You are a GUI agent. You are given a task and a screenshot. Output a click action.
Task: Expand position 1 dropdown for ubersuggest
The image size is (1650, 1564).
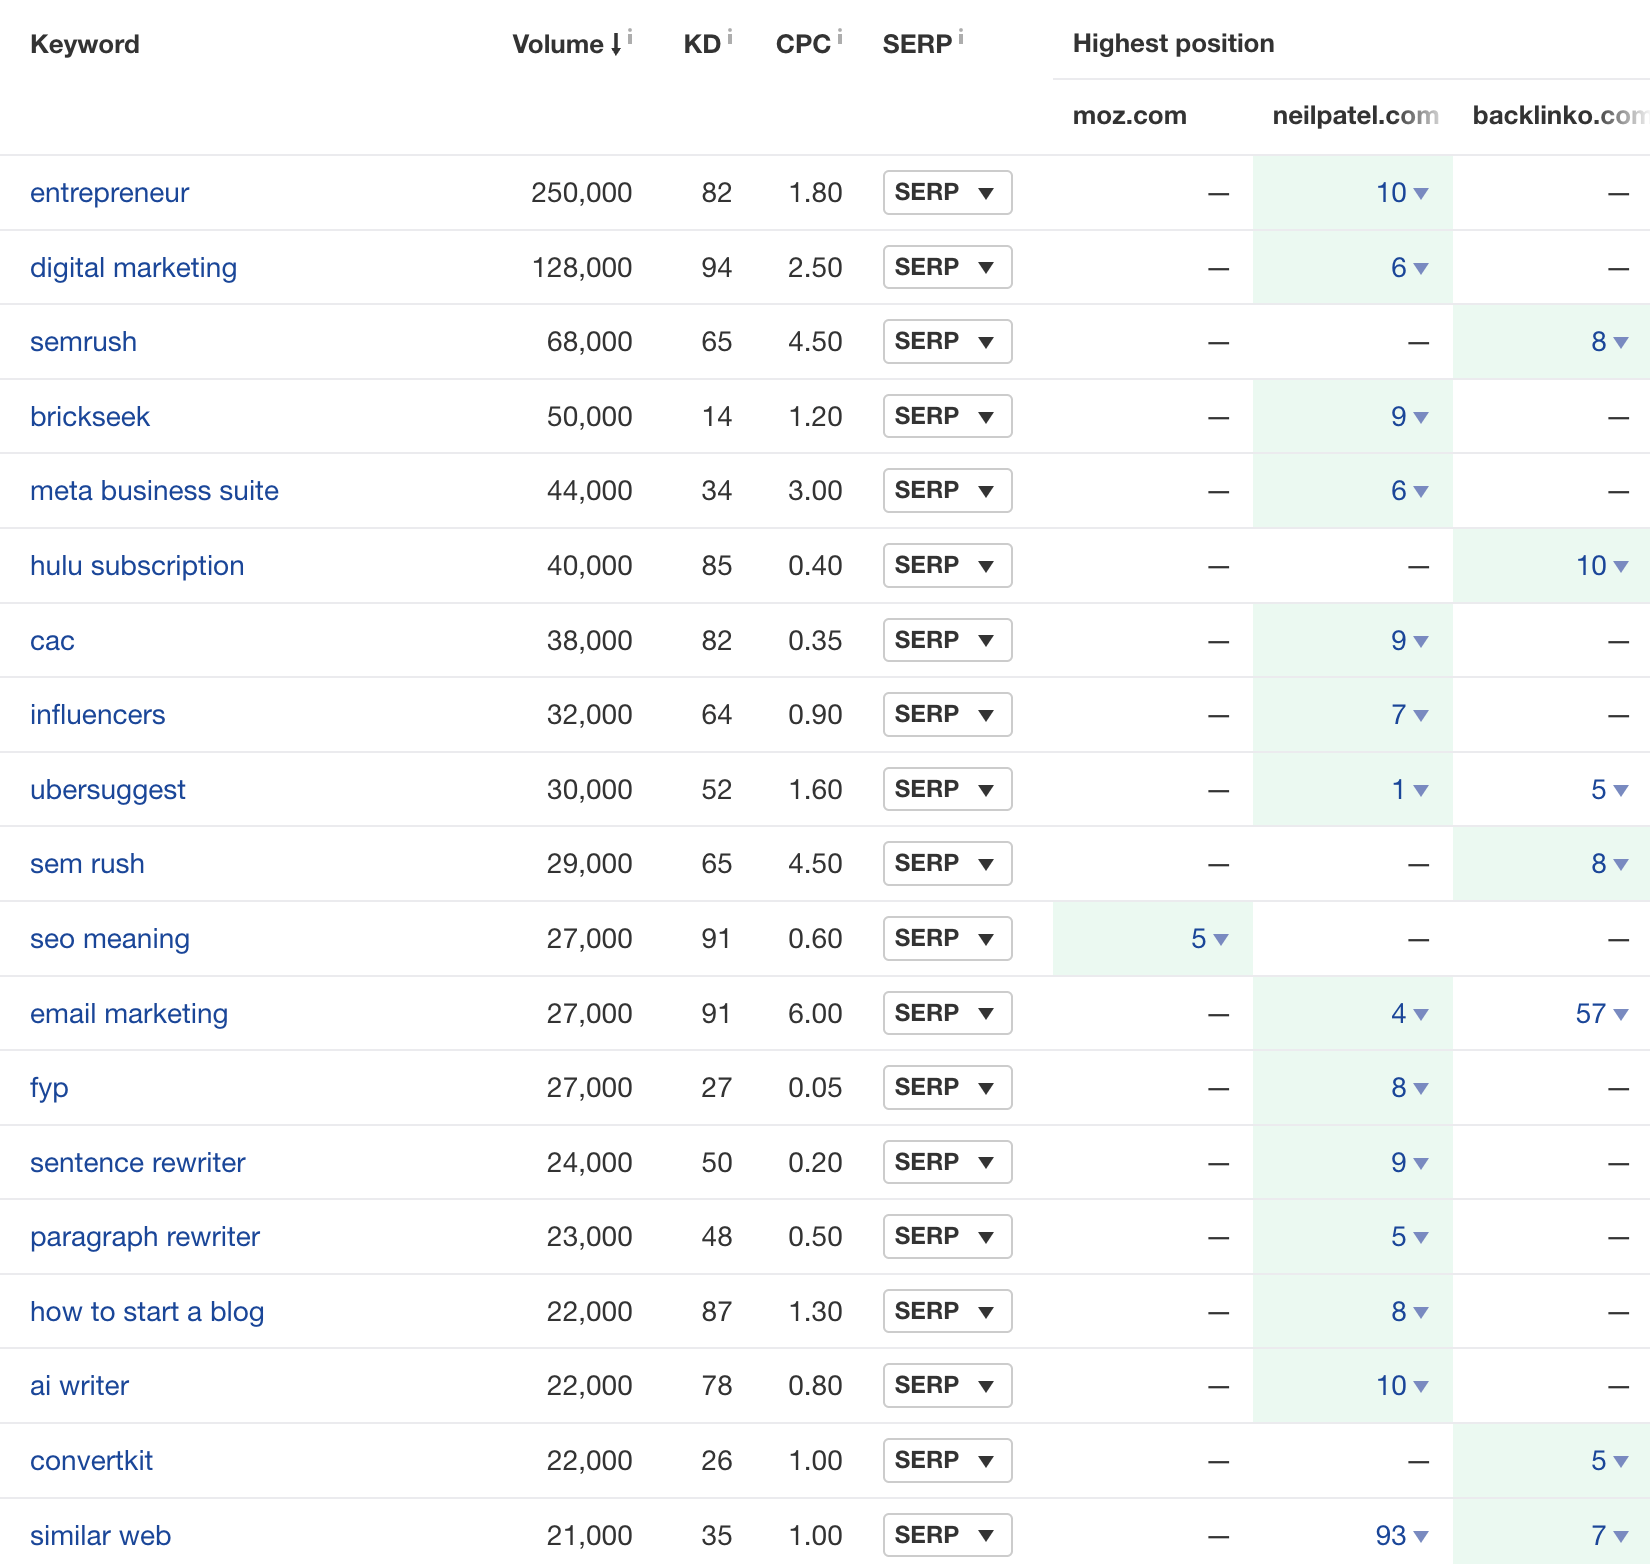pyautogui.click(x=1405, y=789)
